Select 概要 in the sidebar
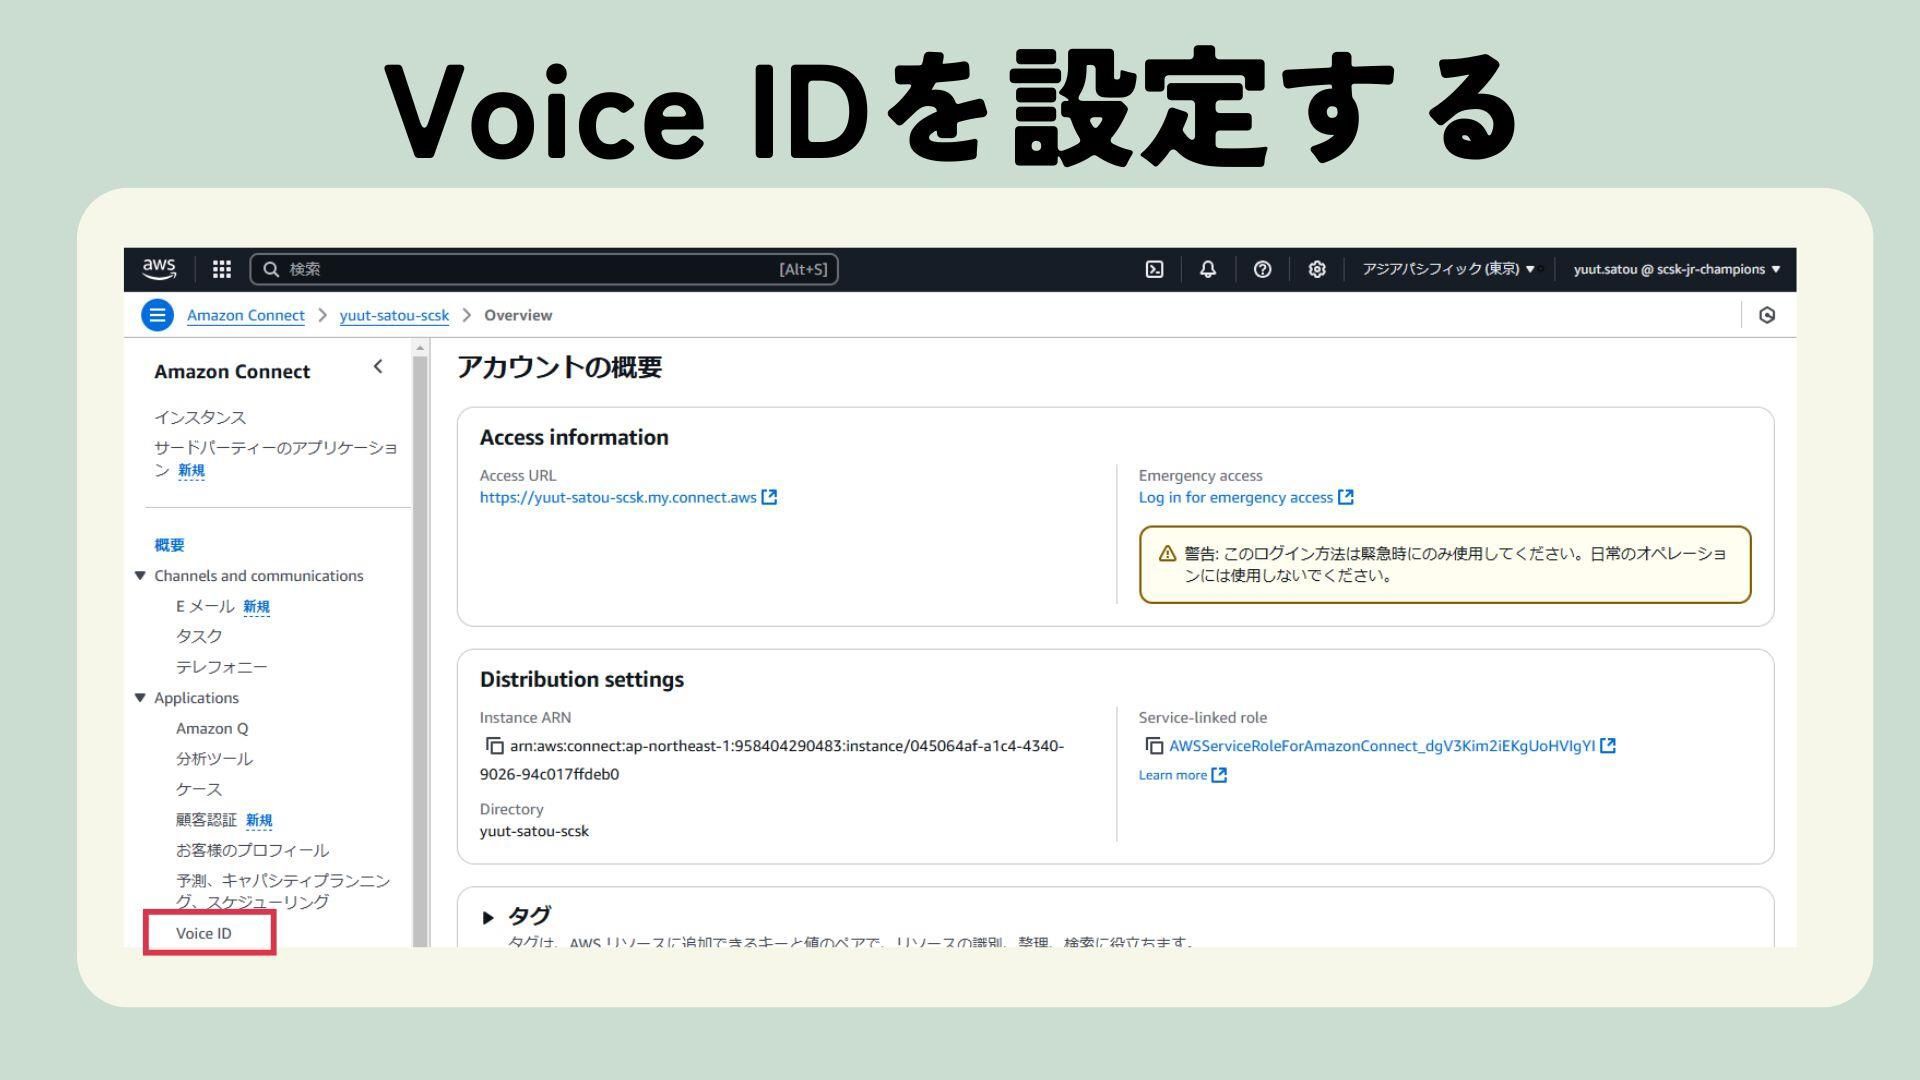1920x1080 pixels. pyautogui.click(x=169, y=545)
